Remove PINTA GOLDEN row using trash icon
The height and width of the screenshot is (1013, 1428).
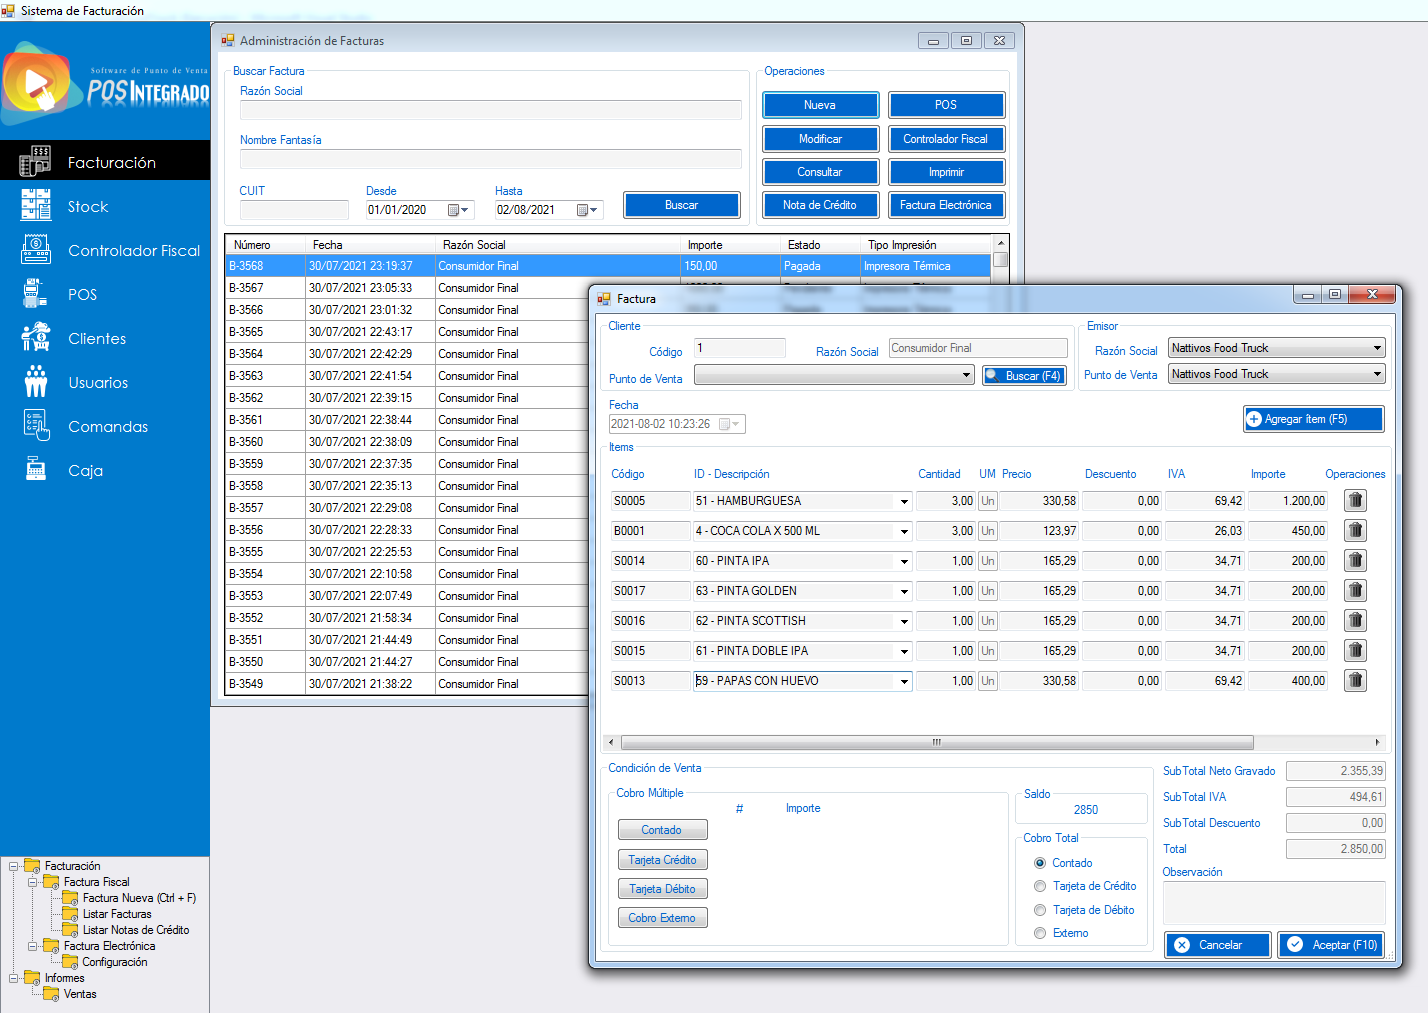[x=1355, y=591]
